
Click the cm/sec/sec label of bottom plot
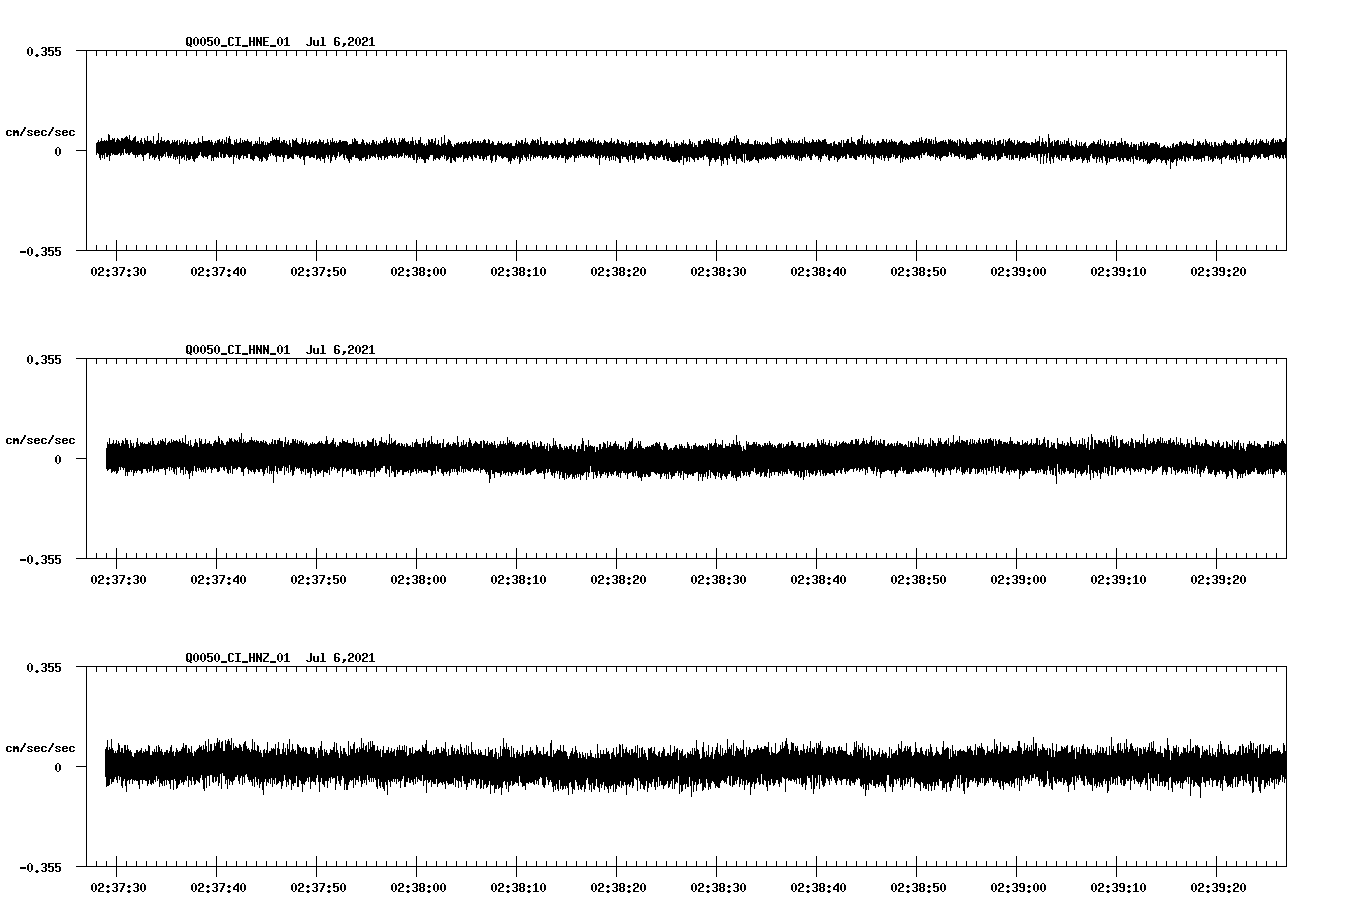click(x=41, y=747)
